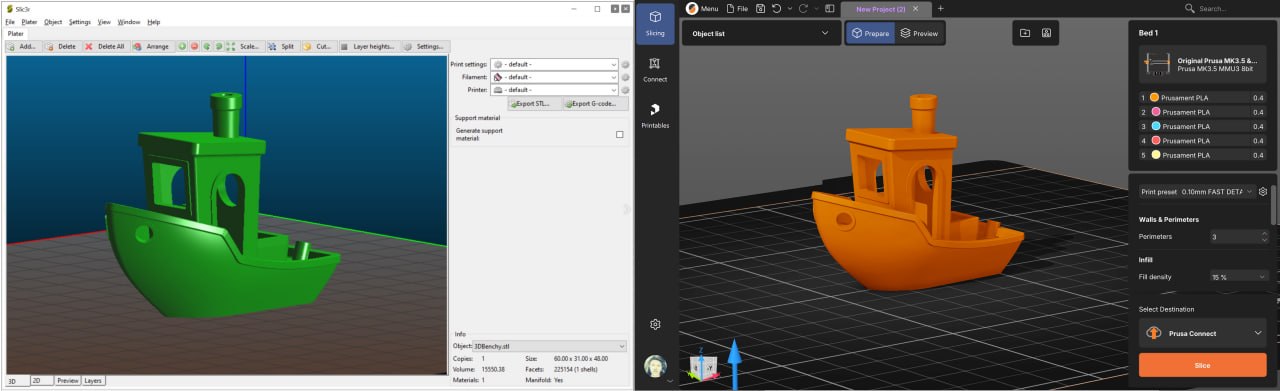Click the user avatar at sidebar bottom
The image size is (1280, 391).
[655, 366]
